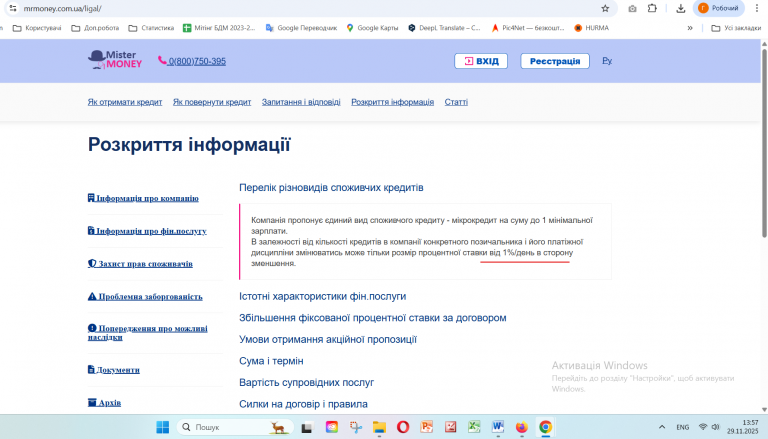This screenshot has height=439, width=768.
Task: Open Як отримати кредит menu item
Action: coord(125,102)
